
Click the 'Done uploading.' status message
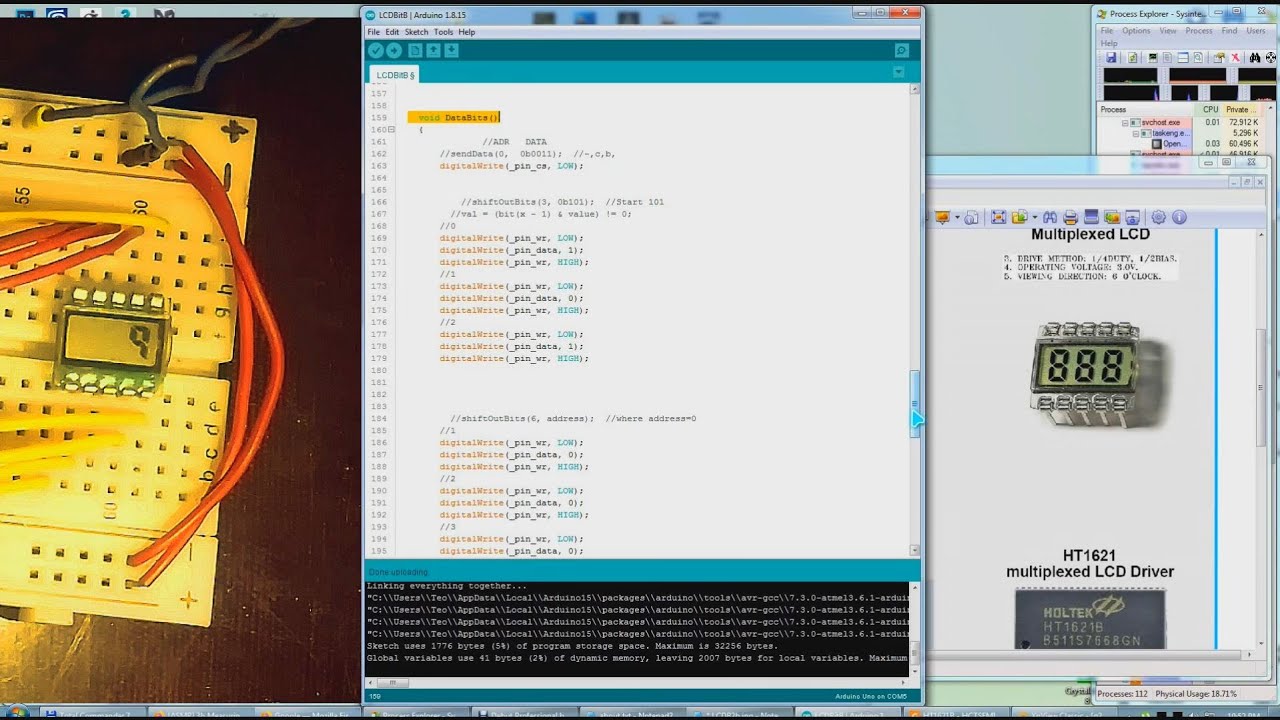[398, 572]
